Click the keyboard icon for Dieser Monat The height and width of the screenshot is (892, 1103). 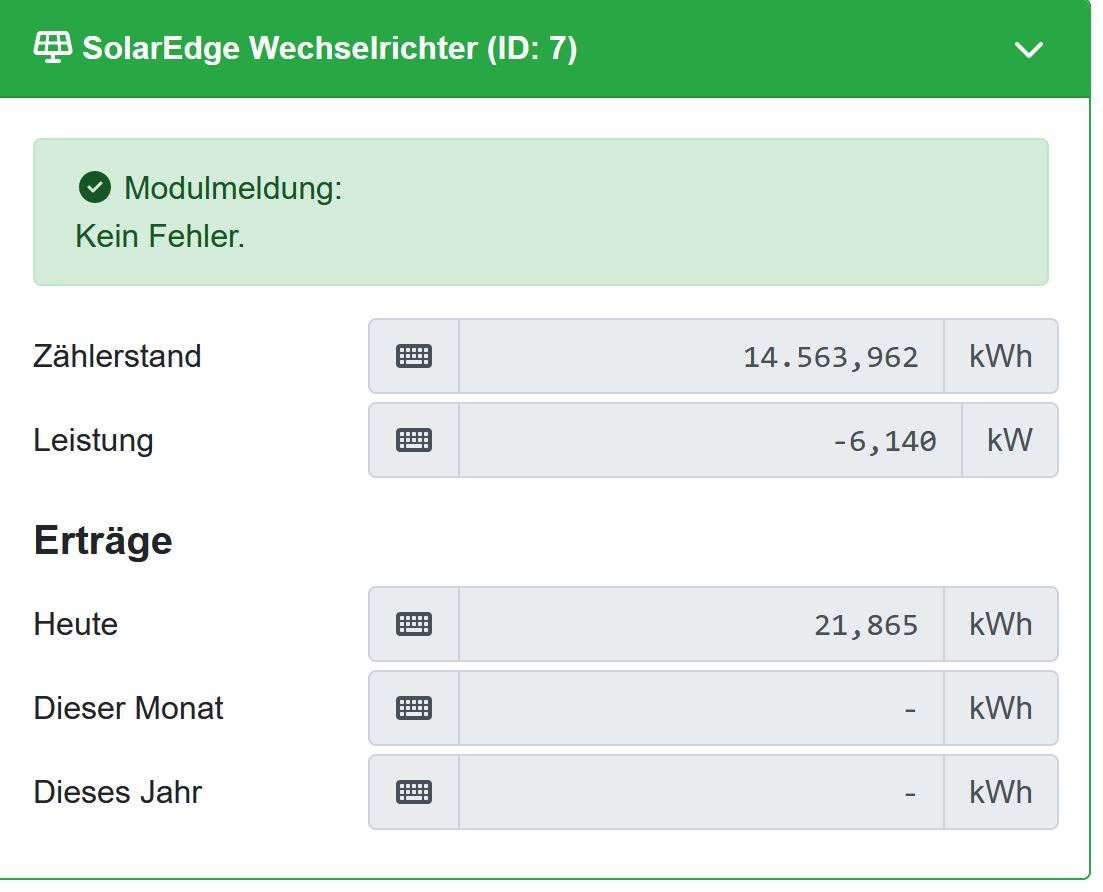pos(414,708)
